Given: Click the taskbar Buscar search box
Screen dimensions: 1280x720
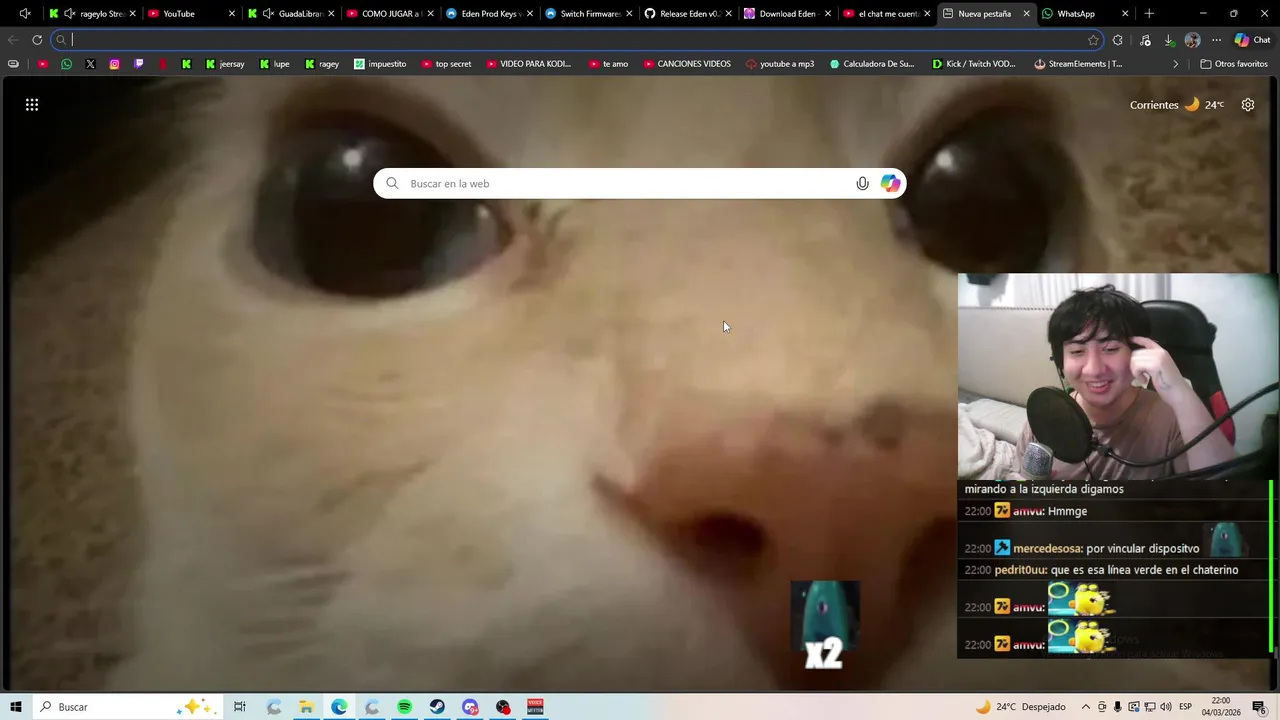Looking at the screenshot, I should click(127, 707).
